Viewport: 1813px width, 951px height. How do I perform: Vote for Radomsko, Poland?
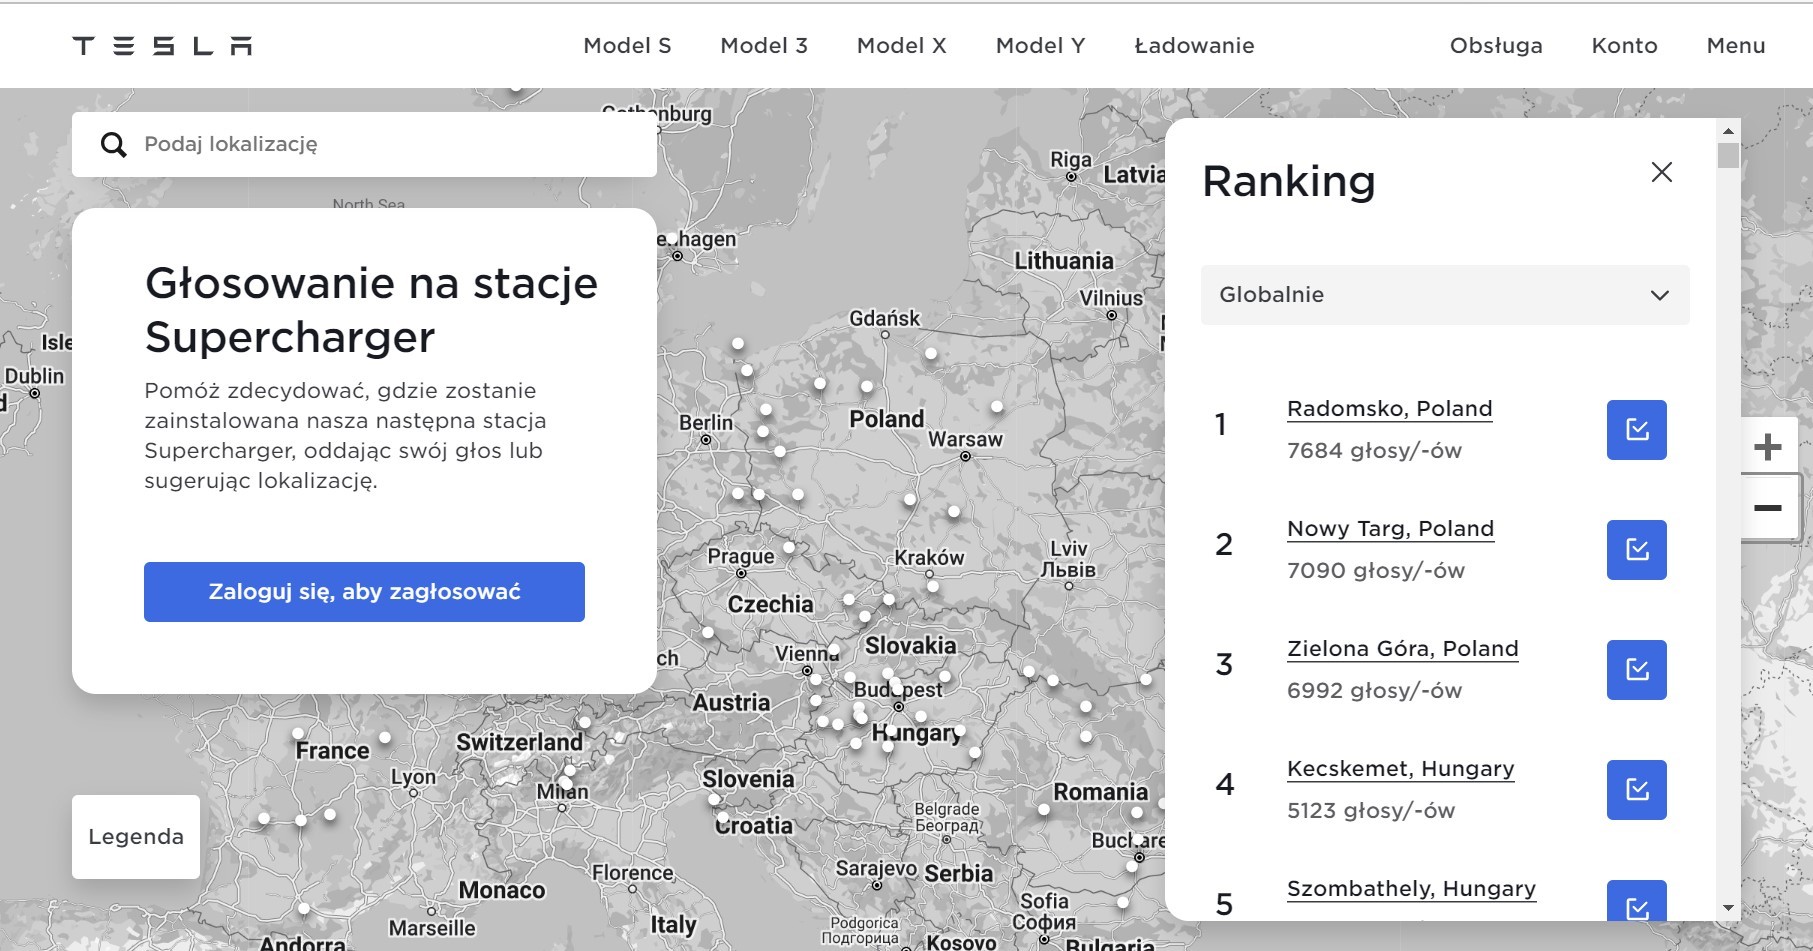1636,430
